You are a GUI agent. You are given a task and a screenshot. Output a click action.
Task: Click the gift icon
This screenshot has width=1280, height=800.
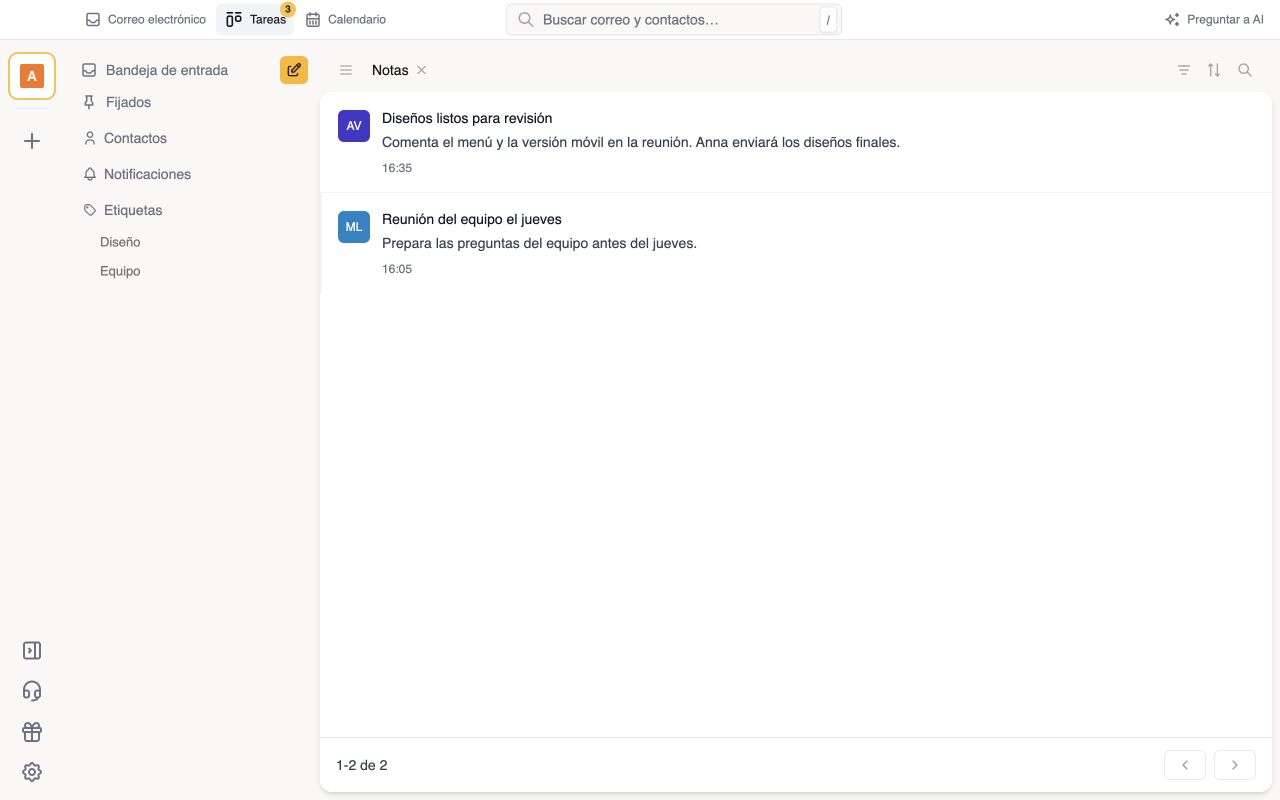(x=32, y=732)
